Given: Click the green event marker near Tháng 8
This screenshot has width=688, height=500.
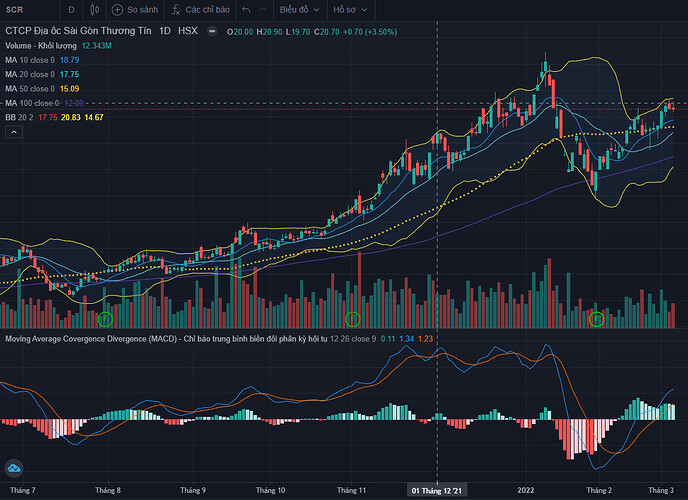Looking at the screenshot, I should (x=105, y=319).
